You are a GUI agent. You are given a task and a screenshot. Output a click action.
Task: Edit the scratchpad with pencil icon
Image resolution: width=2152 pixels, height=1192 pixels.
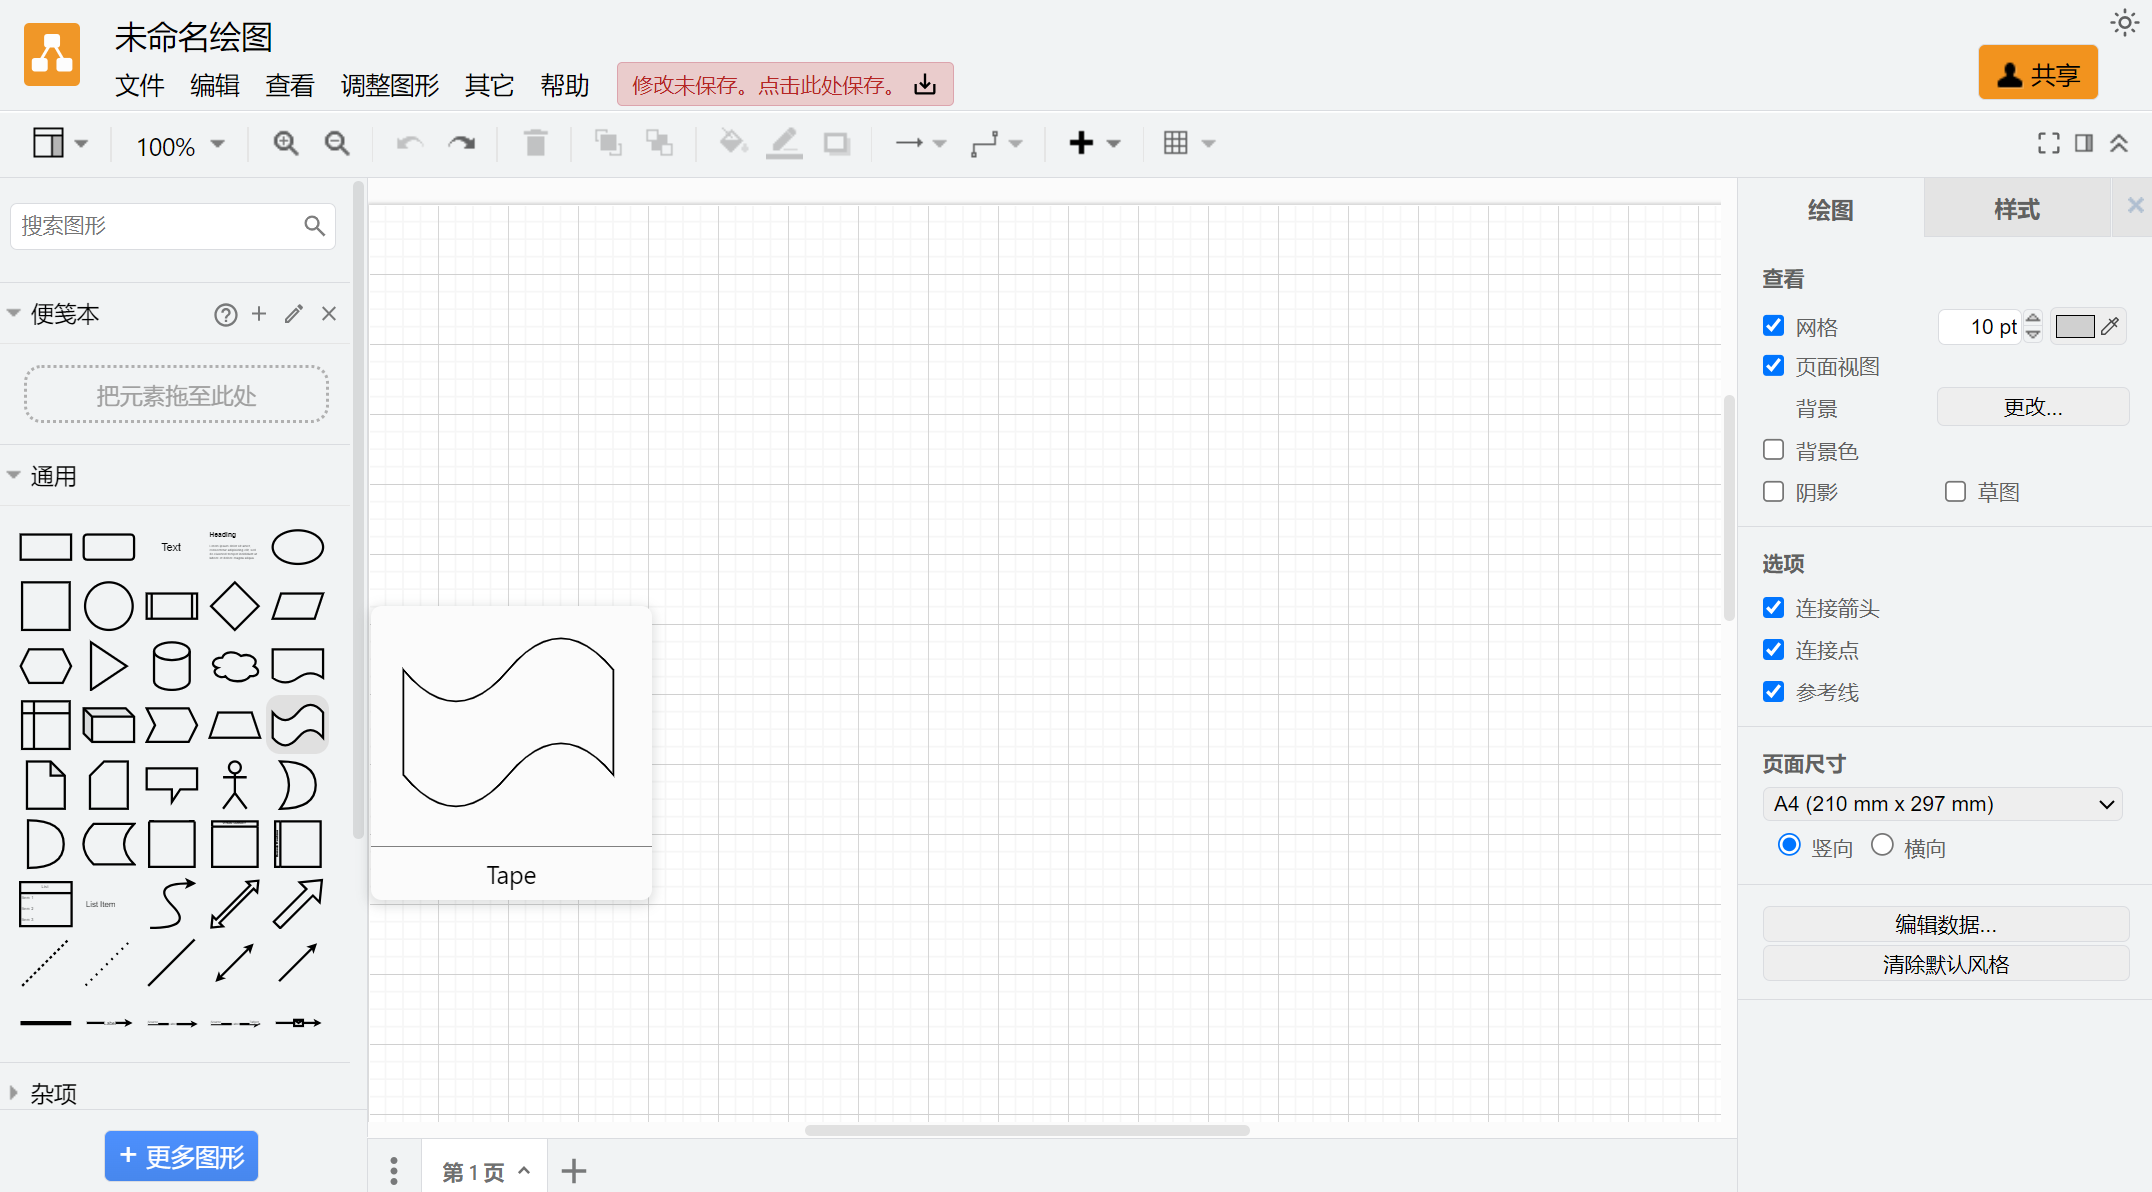(x=294, y=314)
